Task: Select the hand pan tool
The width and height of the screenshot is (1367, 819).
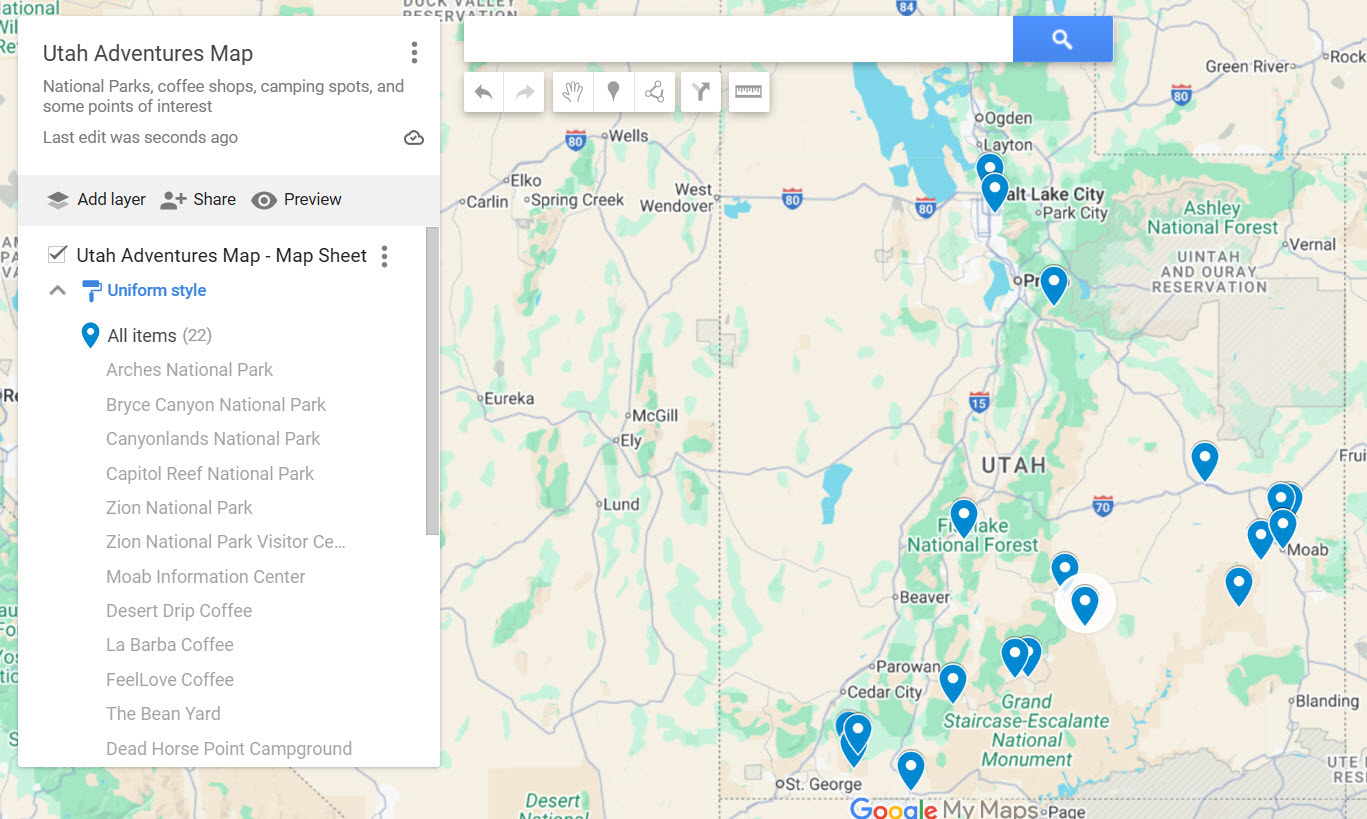Action: coord(573,92)
